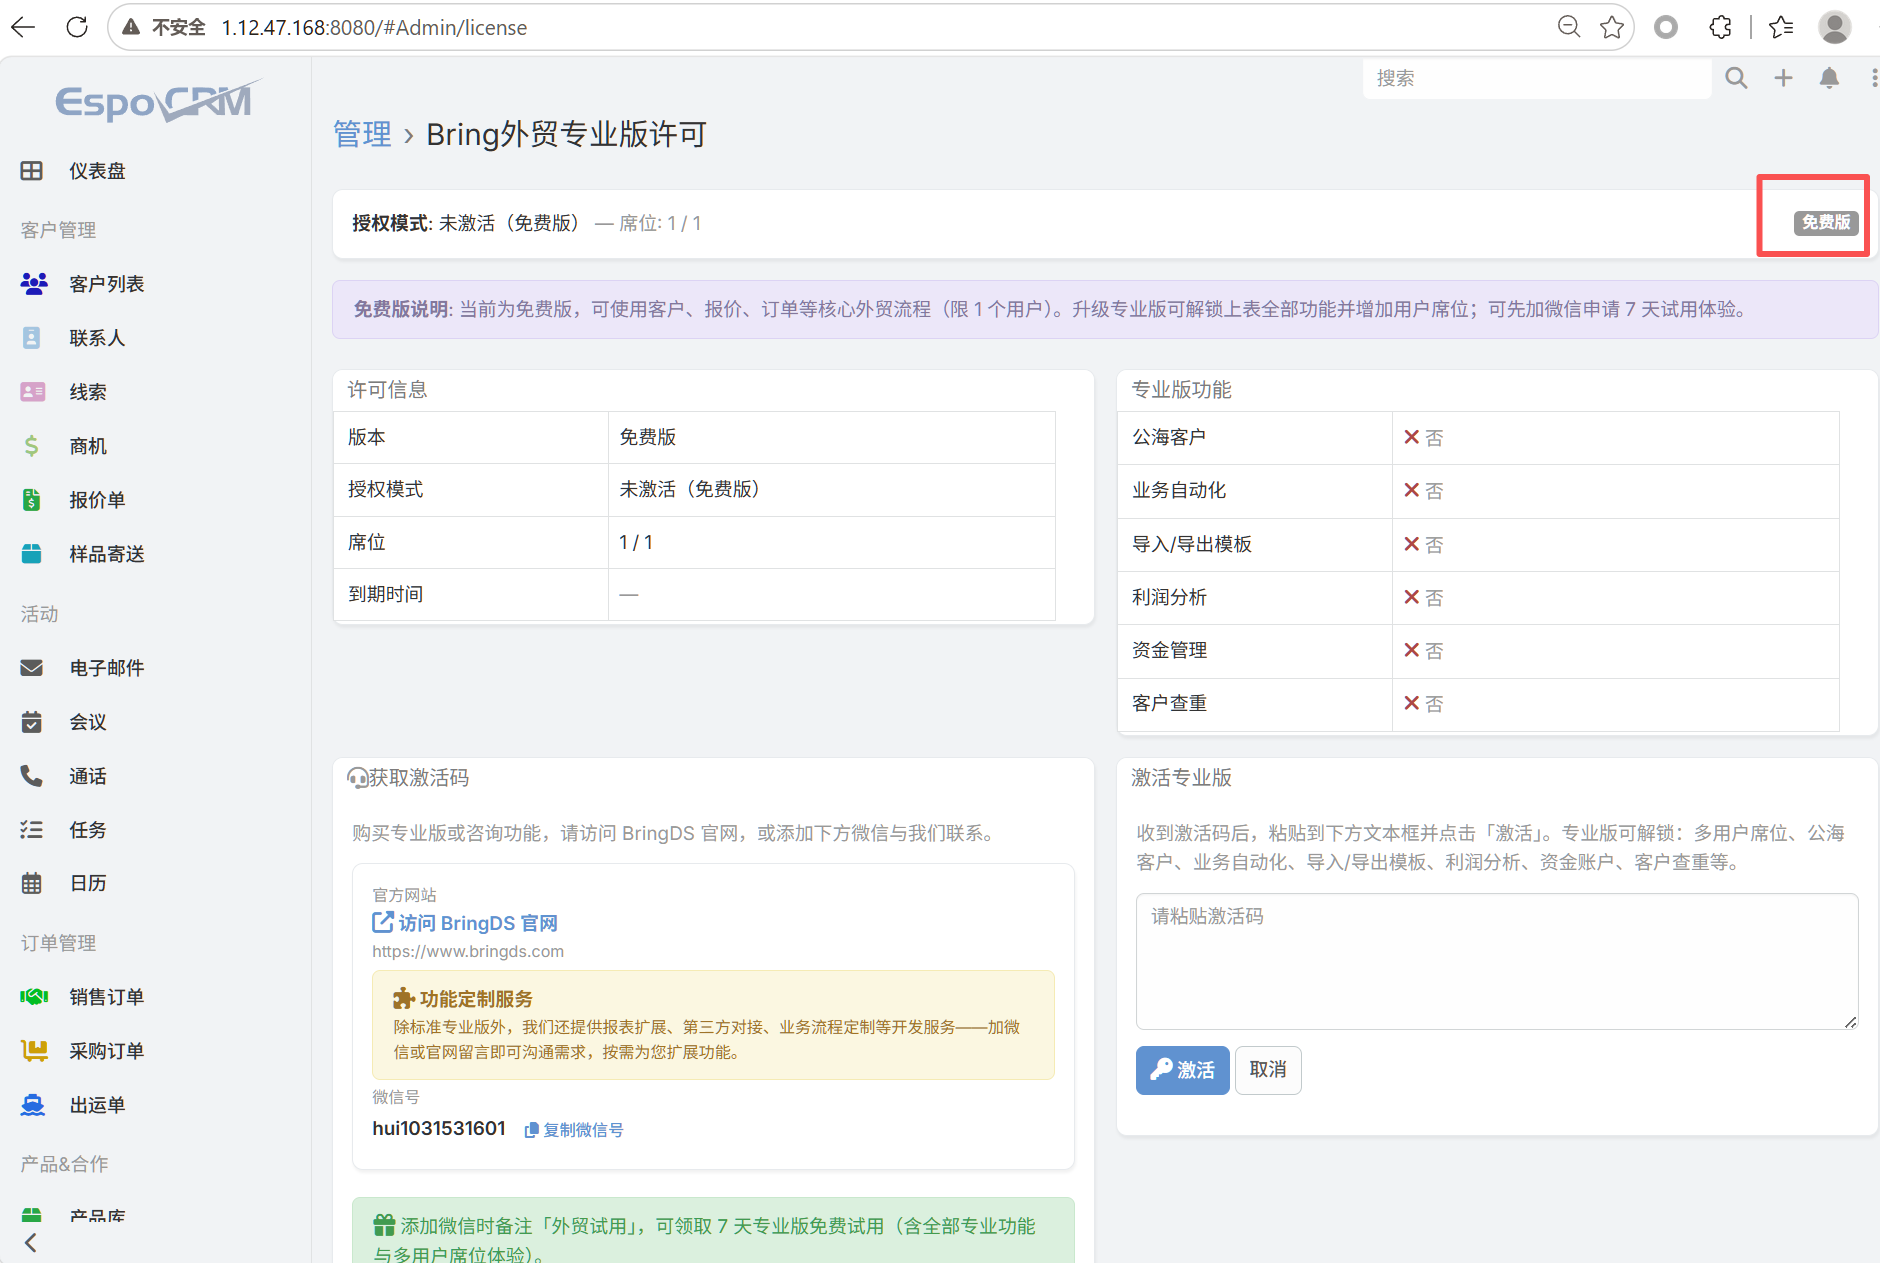Screen dimensions: 1880x1263
Task: Click the 管理 breadcrumb link
Action: (362, 134)
